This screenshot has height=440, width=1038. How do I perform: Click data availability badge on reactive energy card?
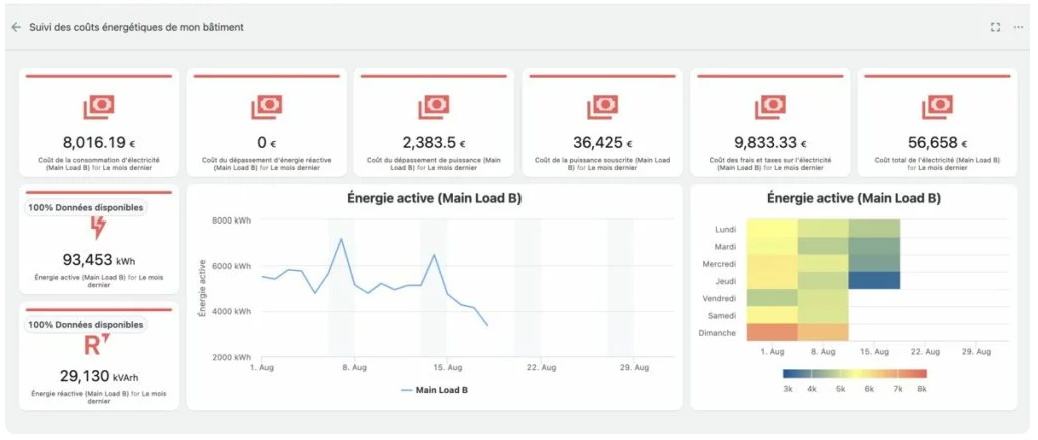[85, 325]
